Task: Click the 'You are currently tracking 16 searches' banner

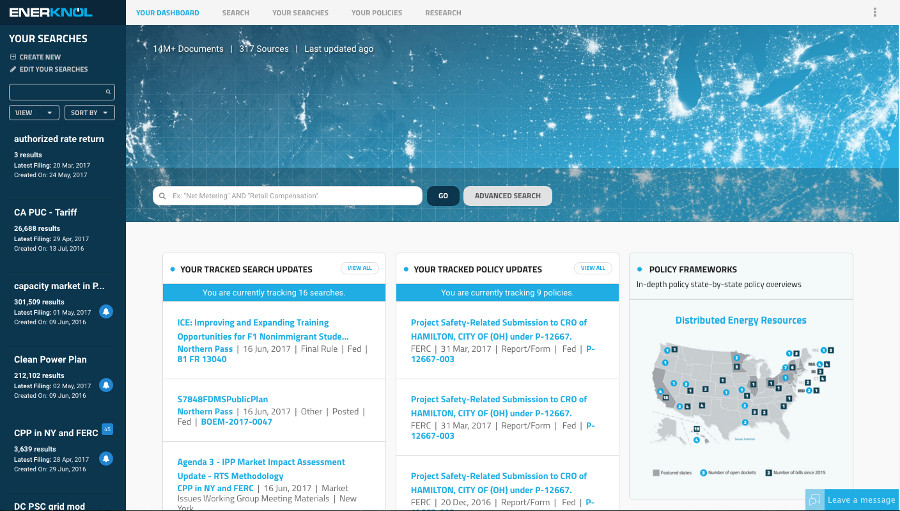Action: tap(274, 293)
